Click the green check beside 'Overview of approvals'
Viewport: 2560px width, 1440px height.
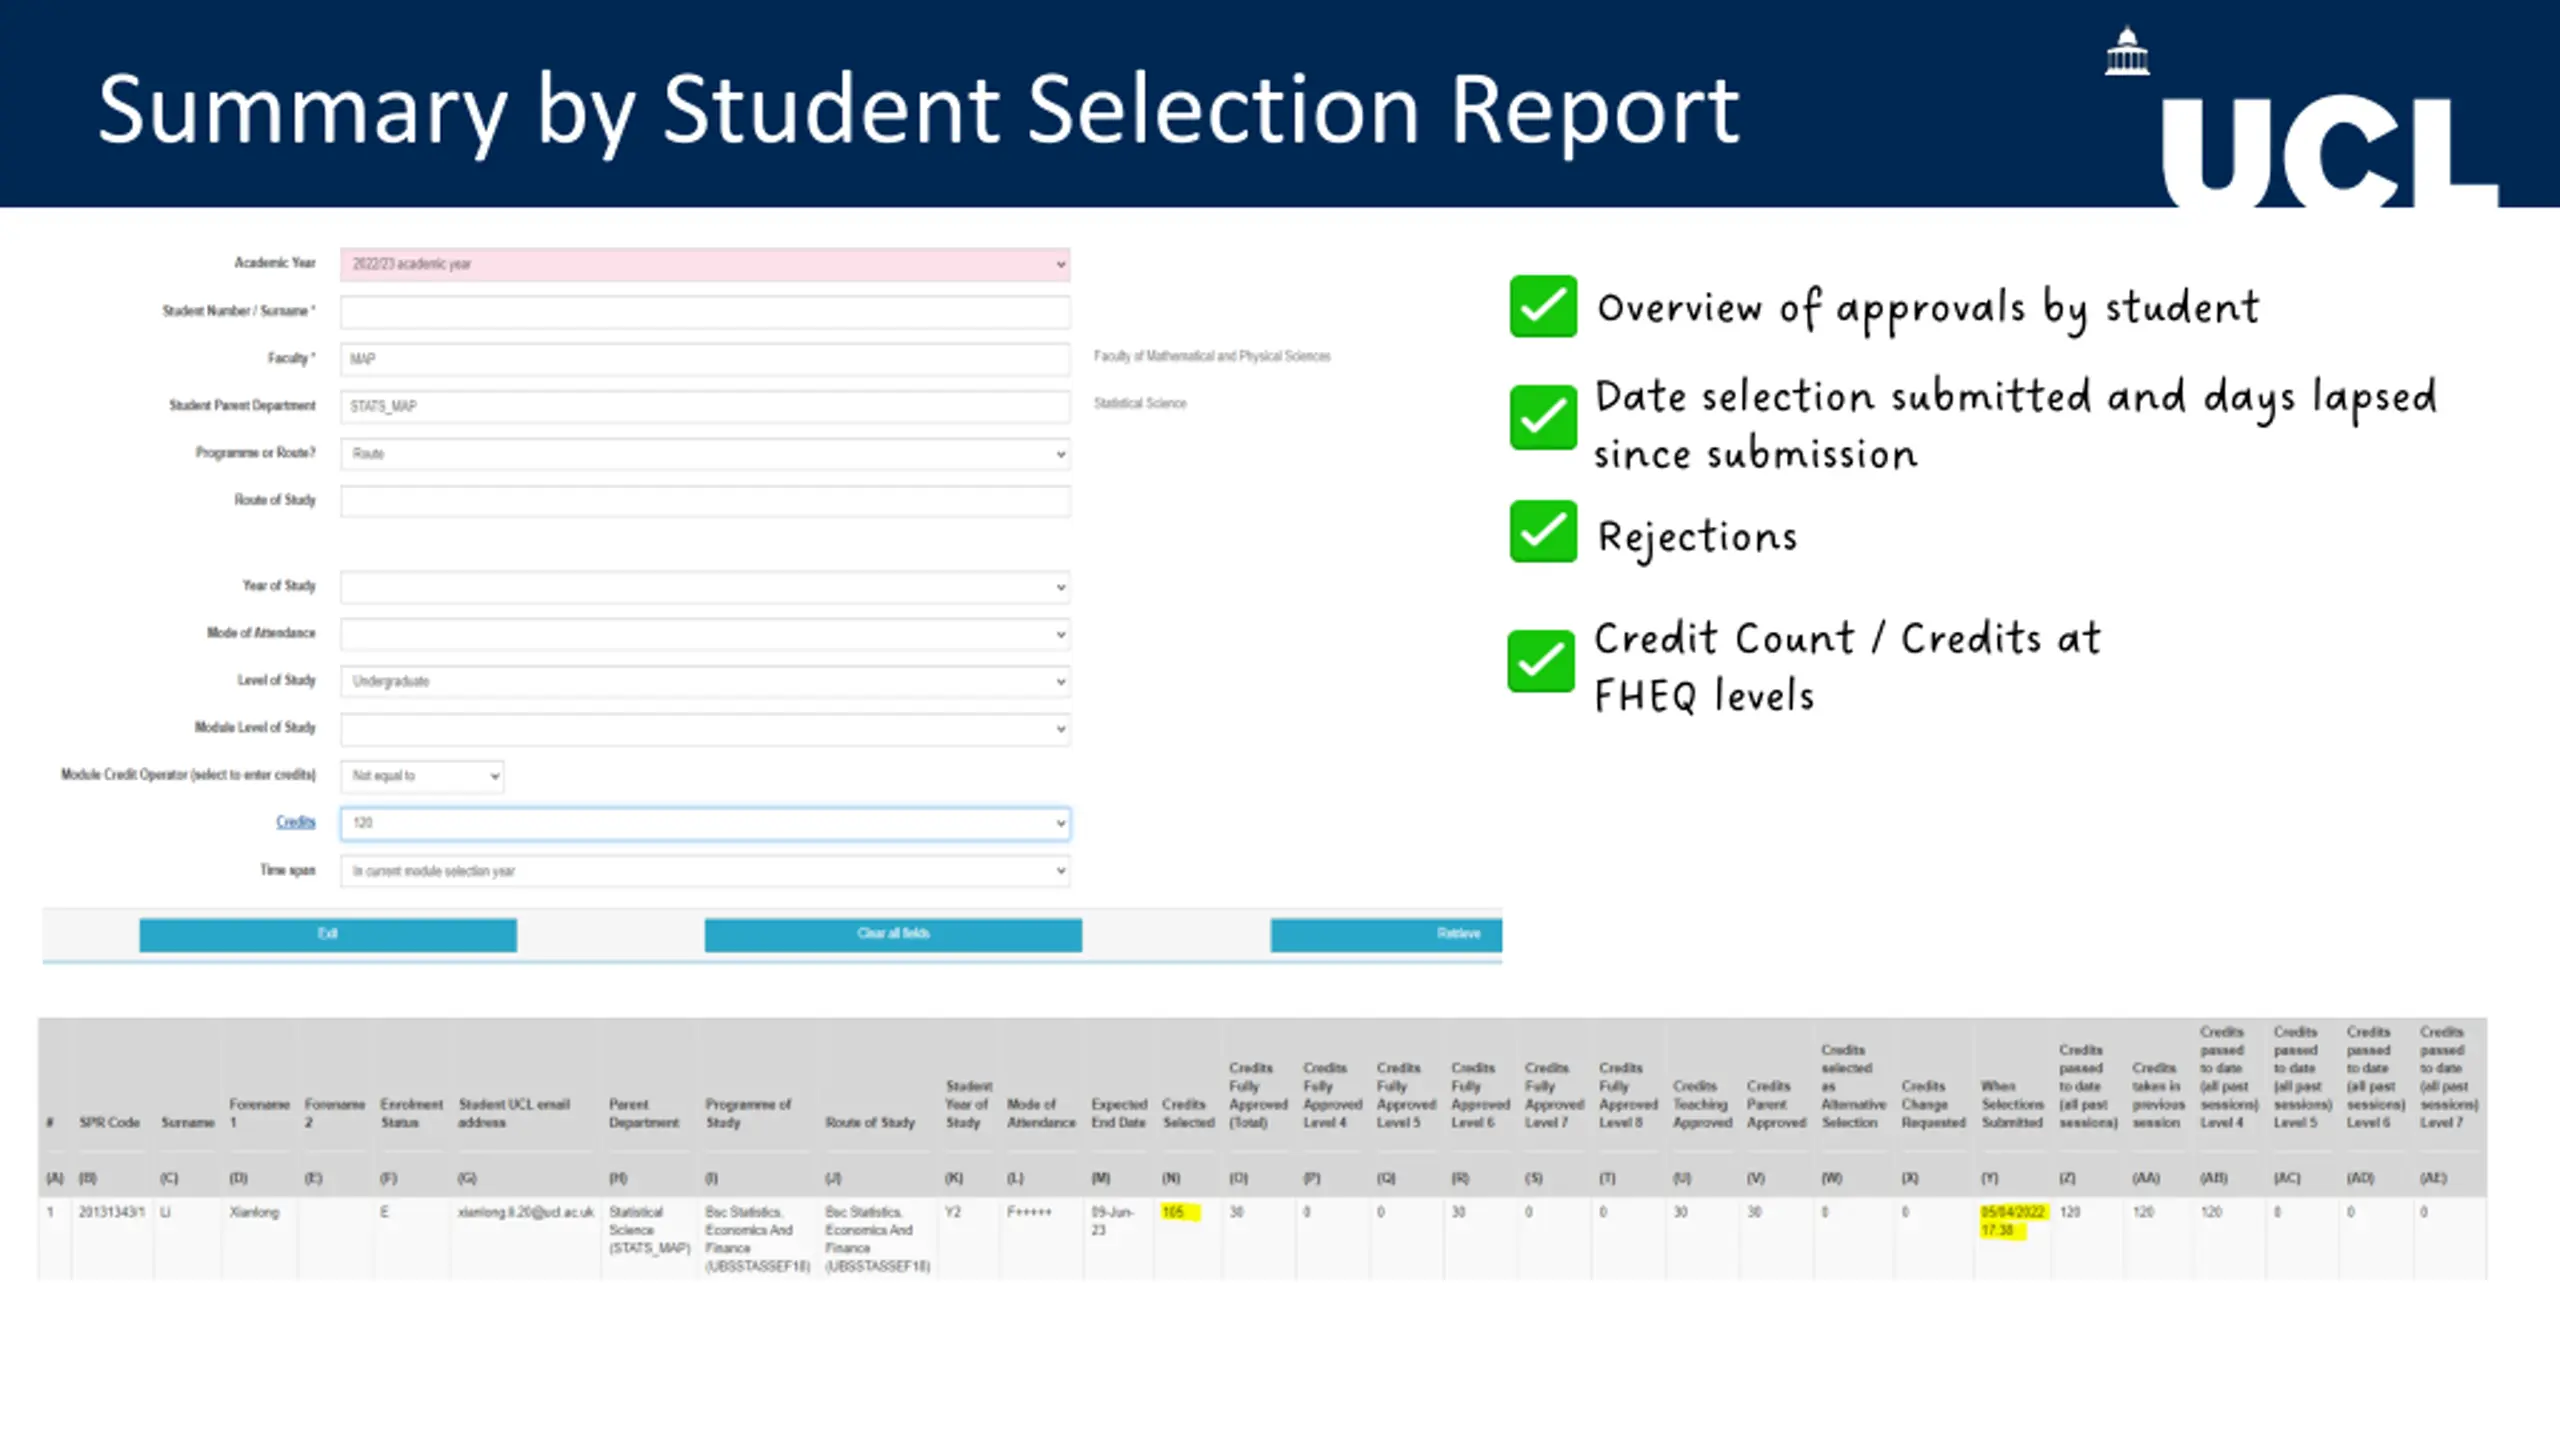1543,306
